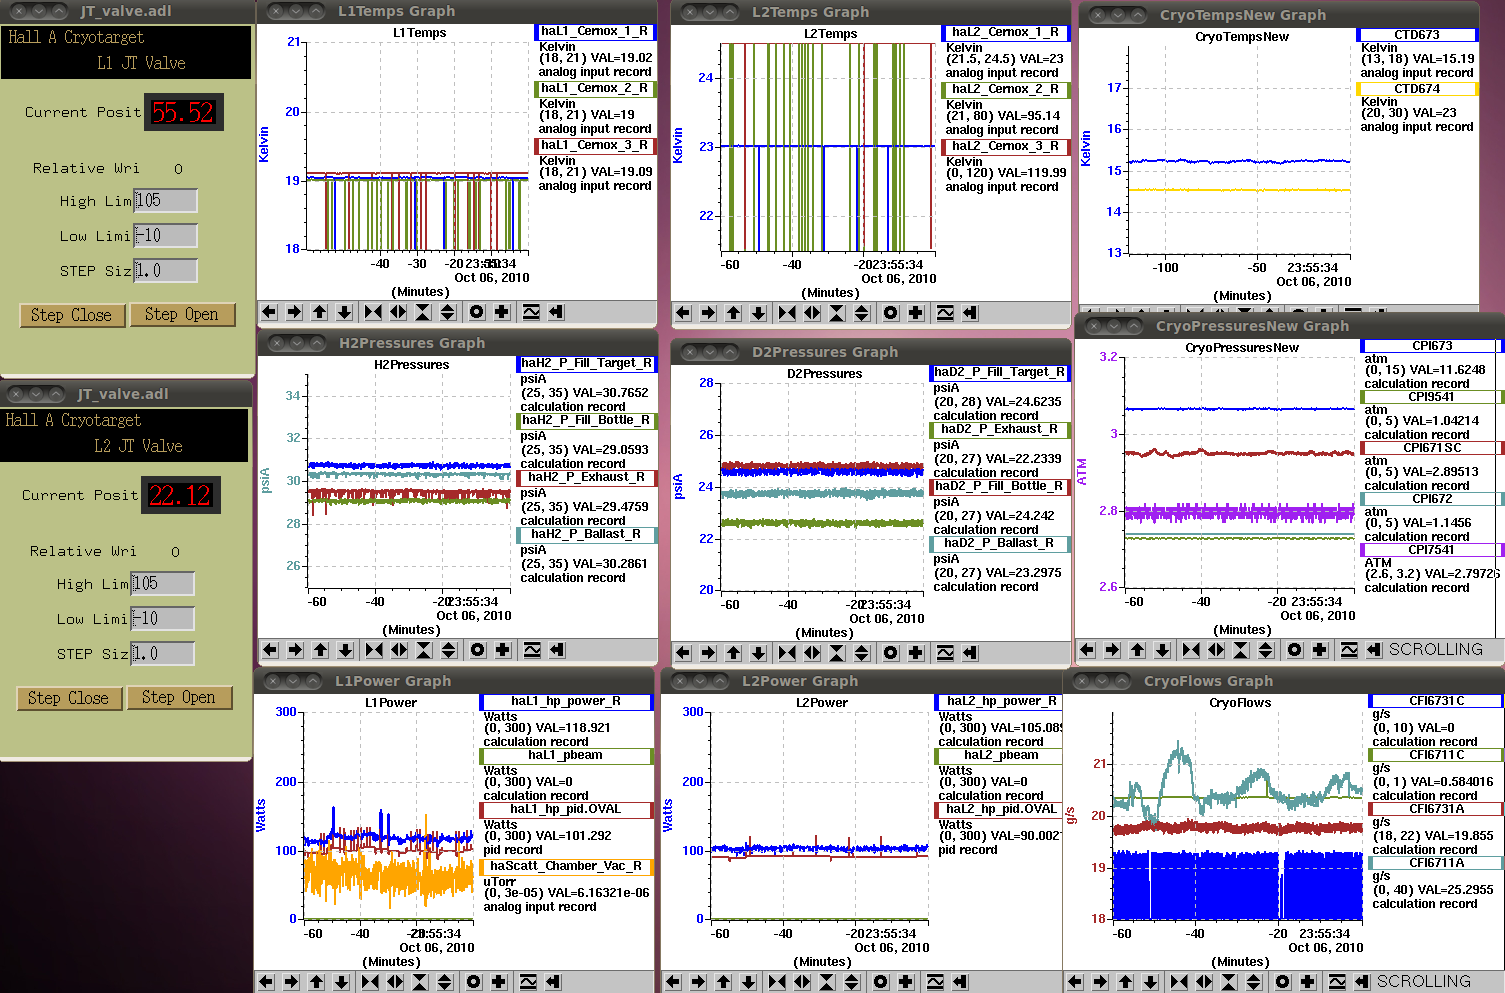The height and width of the screenshot is (993, 1505).
Task: Pan left in the L1Temps Graph toolbar
Action: click(x=269, y=312)
